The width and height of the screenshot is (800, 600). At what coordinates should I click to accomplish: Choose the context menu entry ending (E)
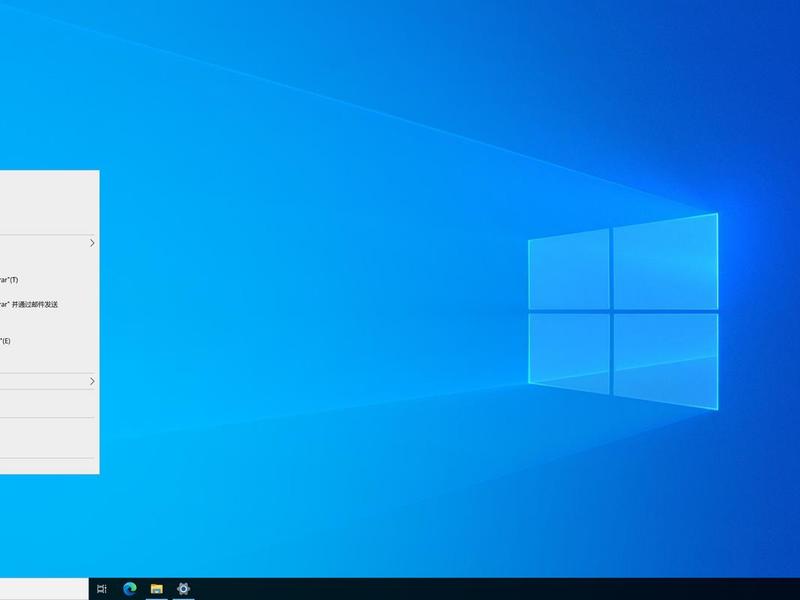tap(47, 341)
